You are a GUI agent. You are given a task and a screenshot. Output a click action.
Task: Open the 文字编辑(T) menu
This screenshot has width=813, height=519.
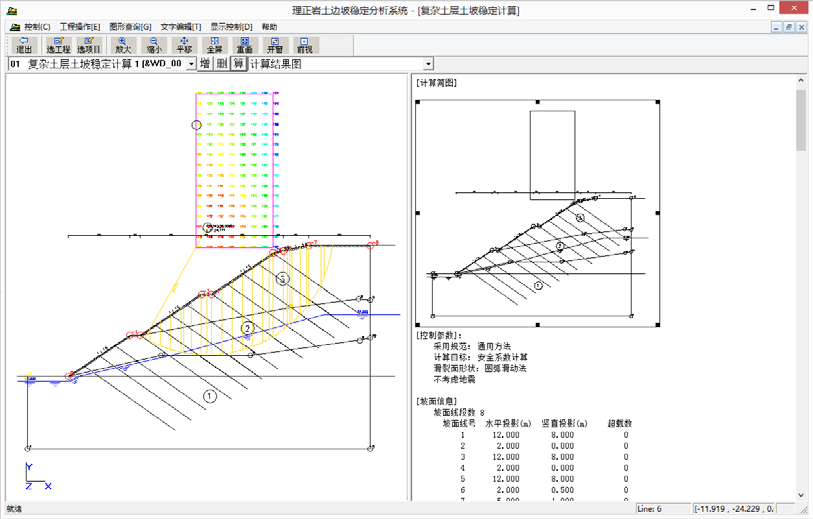coord(181,27)
